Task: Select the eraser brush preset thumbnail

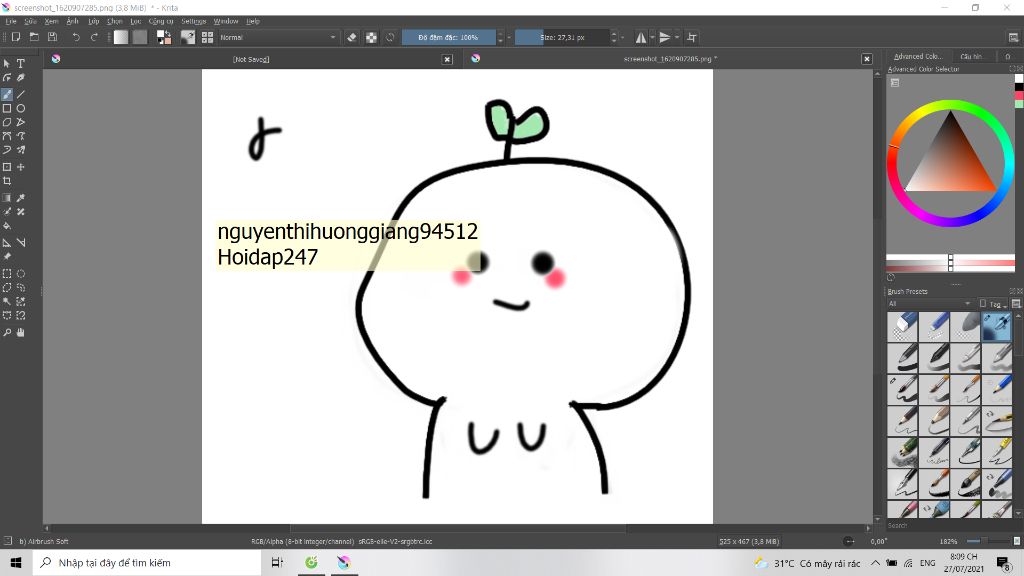Action: [x=903, y=326]
